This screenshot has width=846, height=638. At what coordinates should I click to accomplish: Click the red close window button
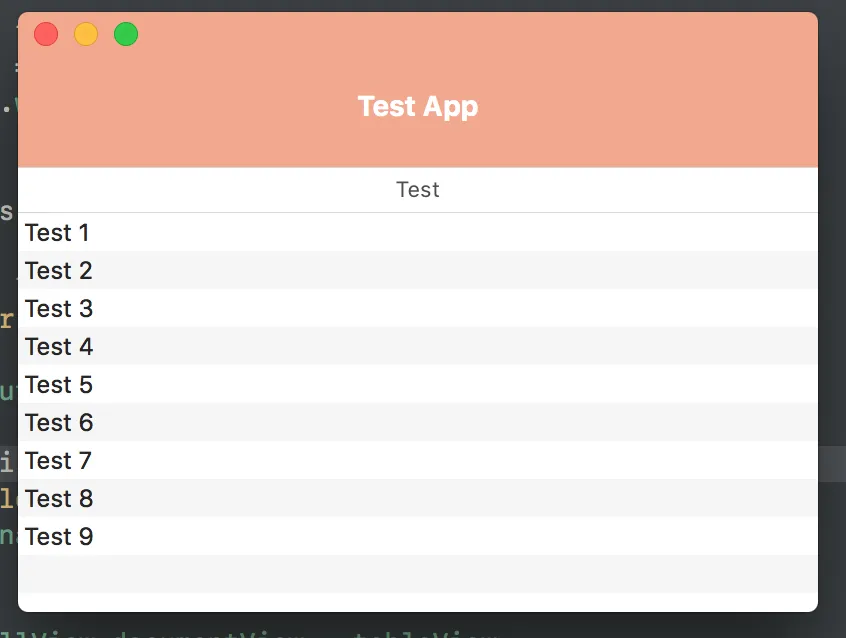coord(46,35)
